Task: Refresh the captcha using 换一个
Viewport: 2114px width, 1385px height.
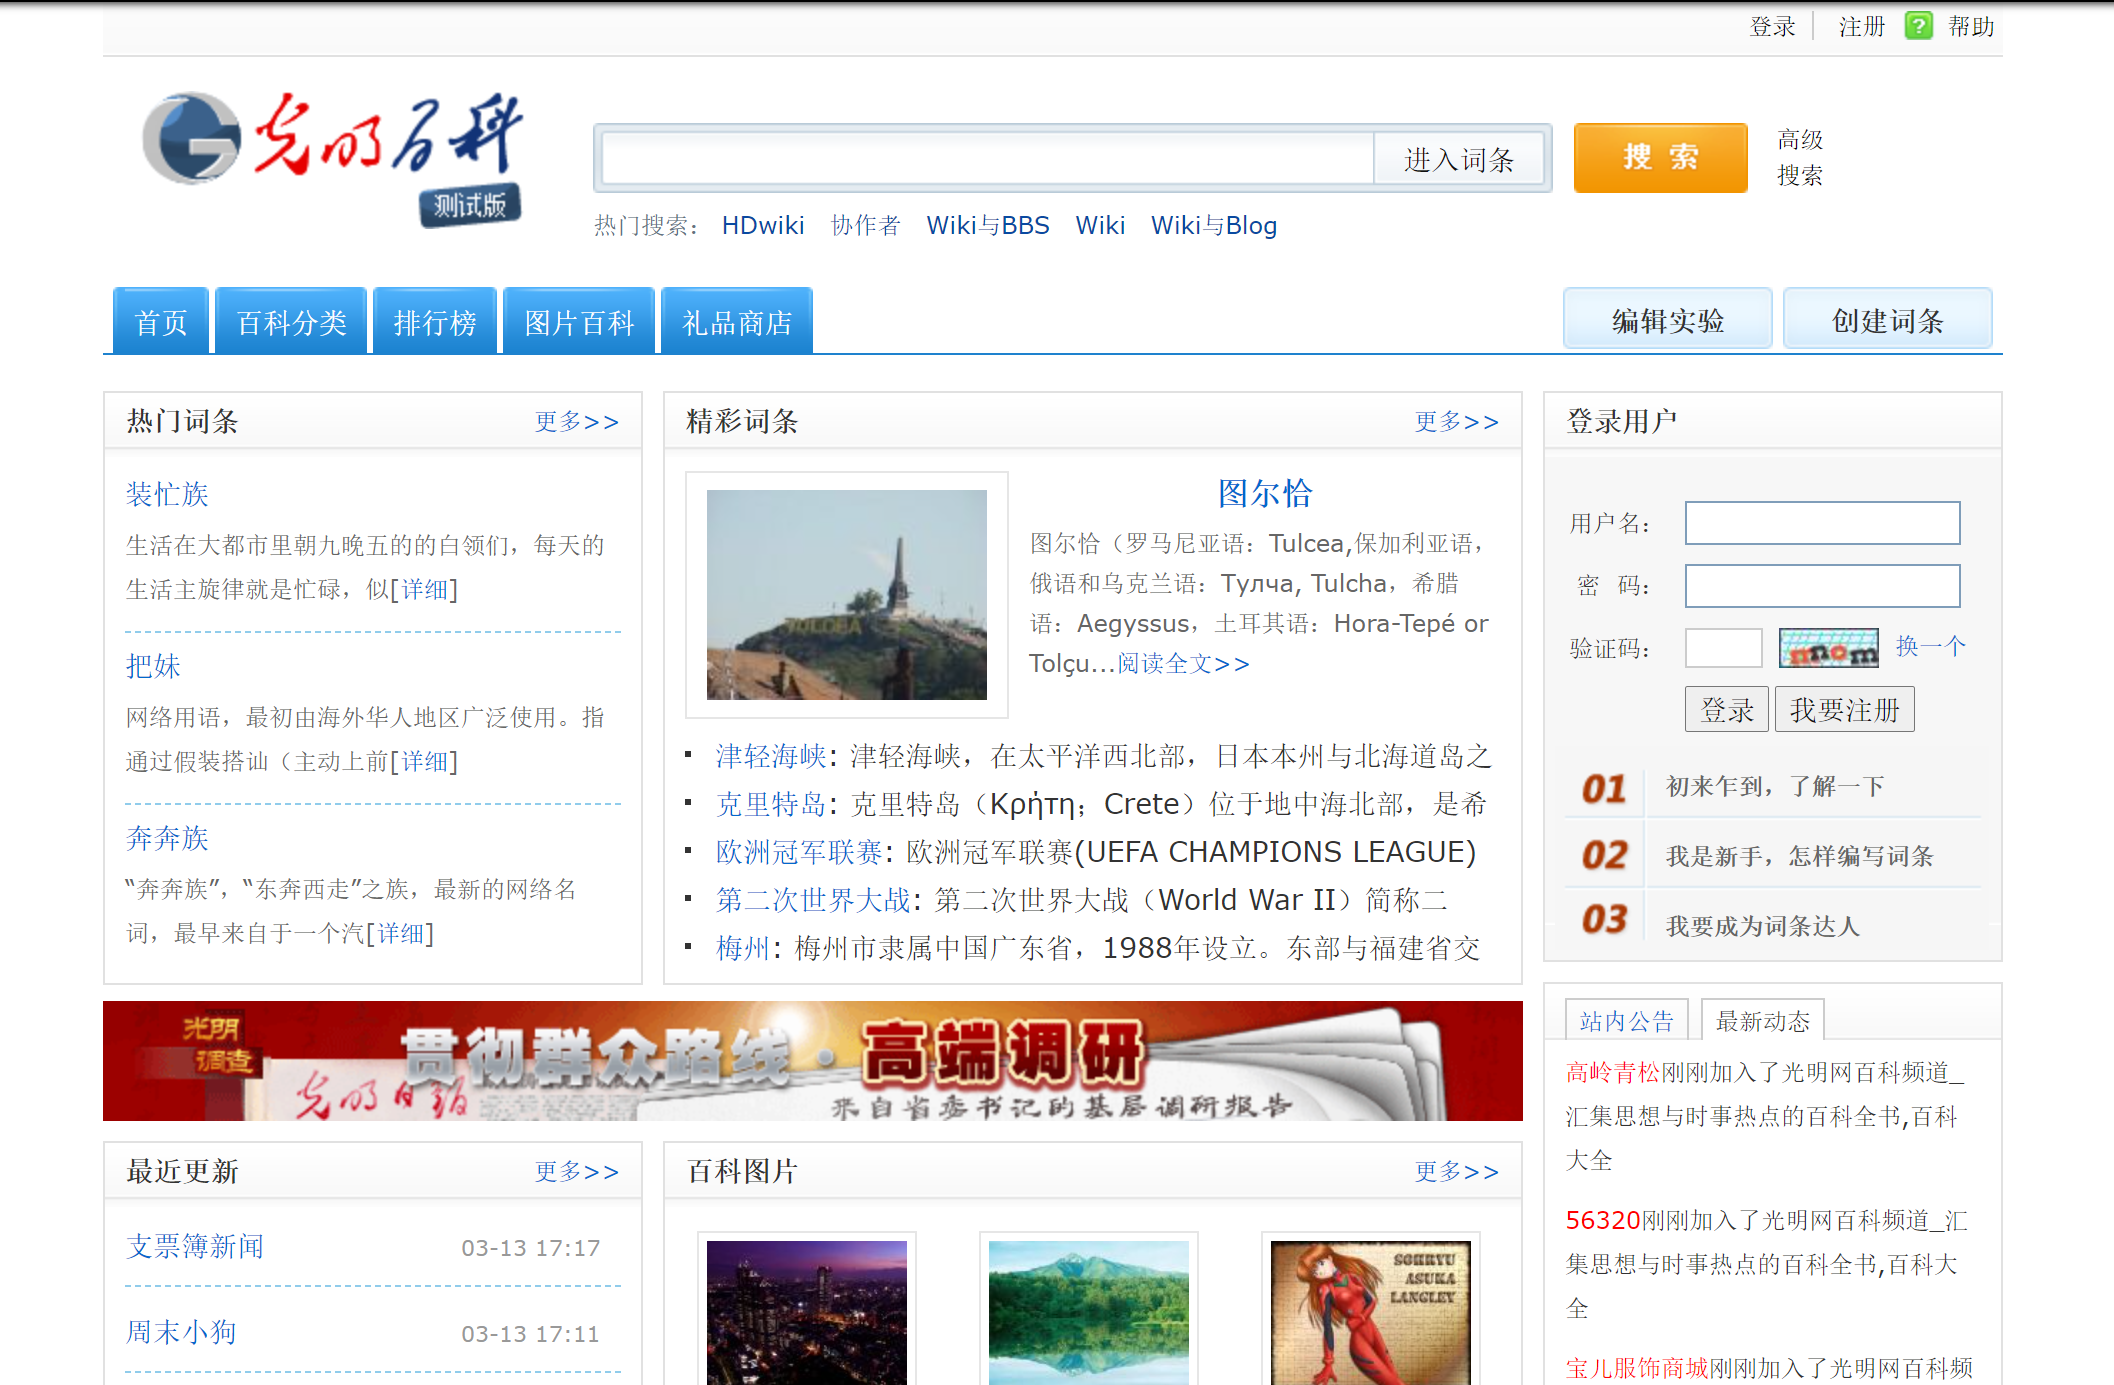Action: pyautogui.click(x=1929, y=647)
